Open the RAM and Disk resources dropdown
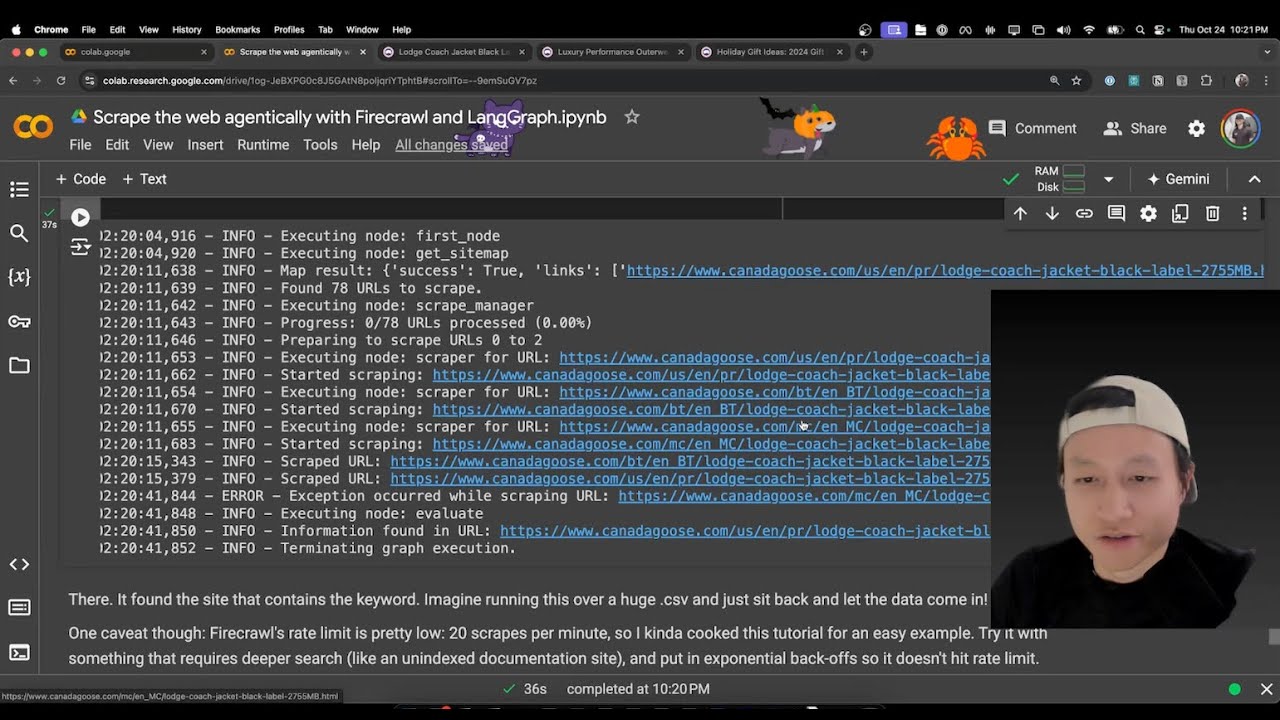This screenshot has height=720, width=1280. click(x=1108, y=179)
